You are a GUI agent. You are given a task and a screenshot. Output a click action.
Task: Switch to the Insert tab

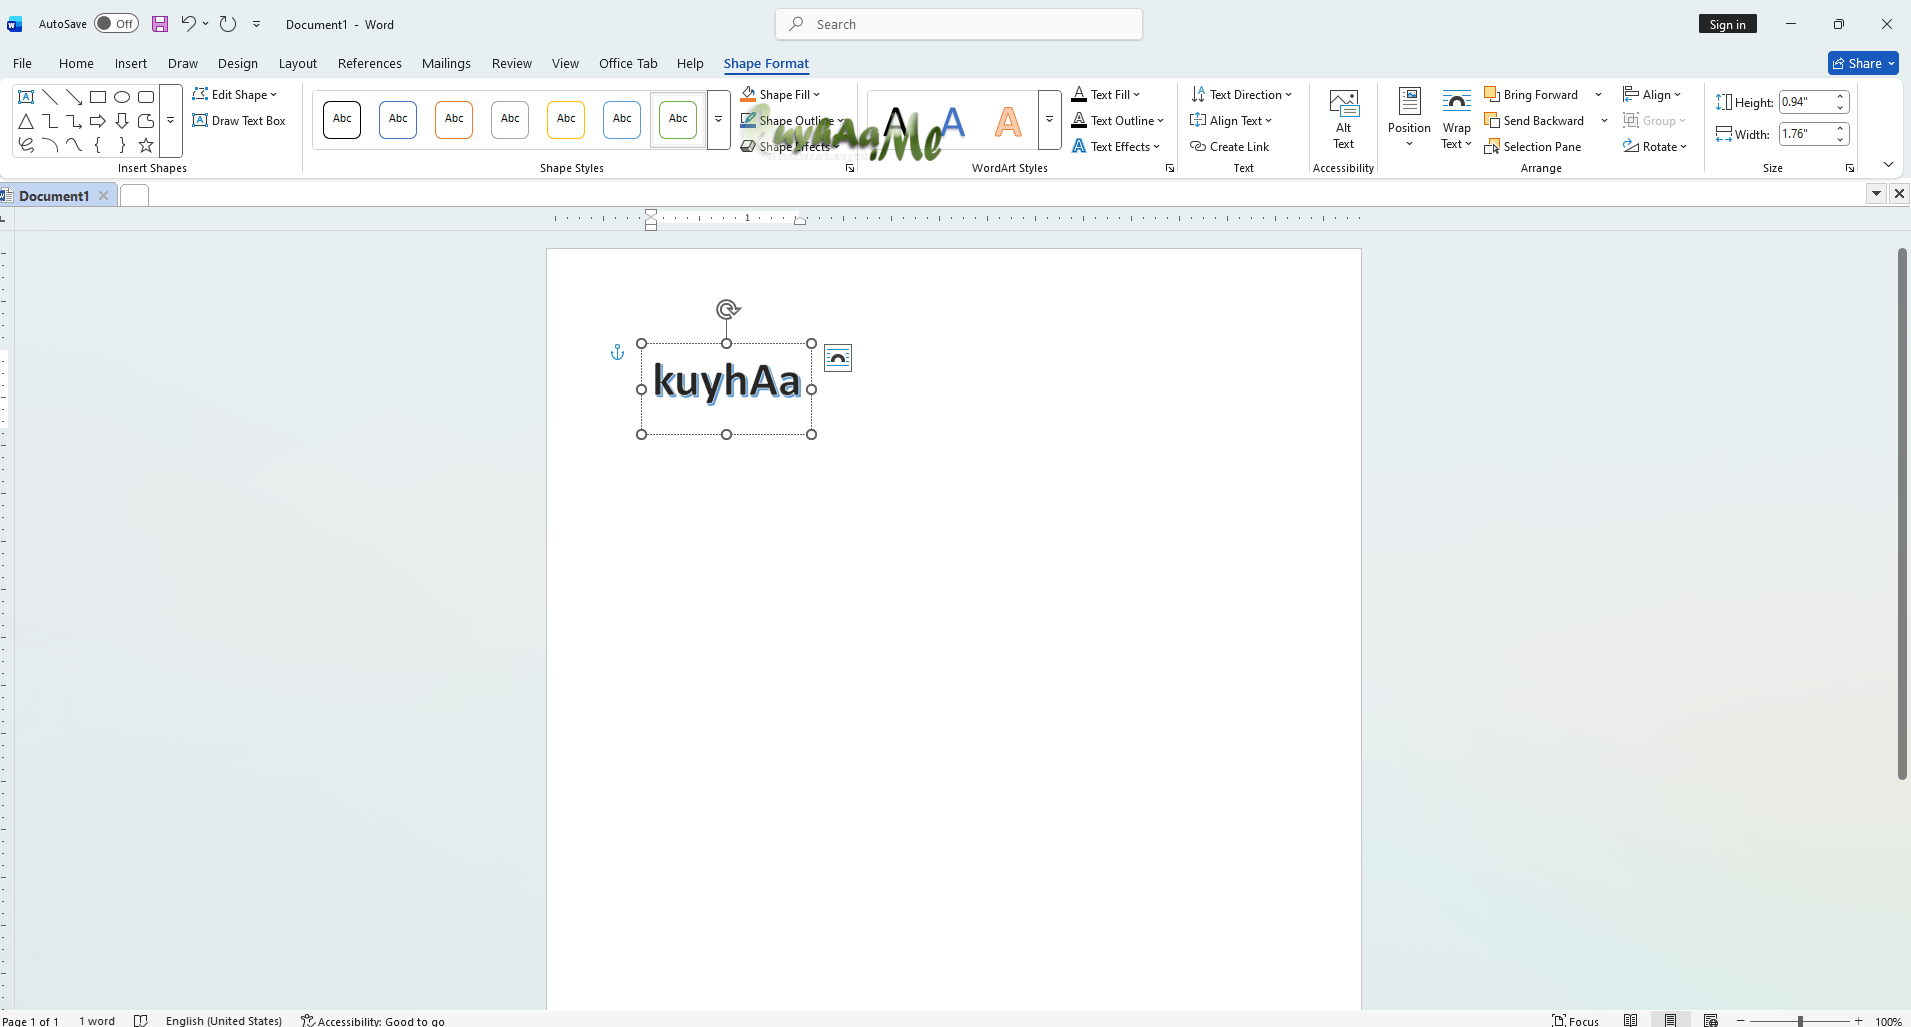click(130, 63)
